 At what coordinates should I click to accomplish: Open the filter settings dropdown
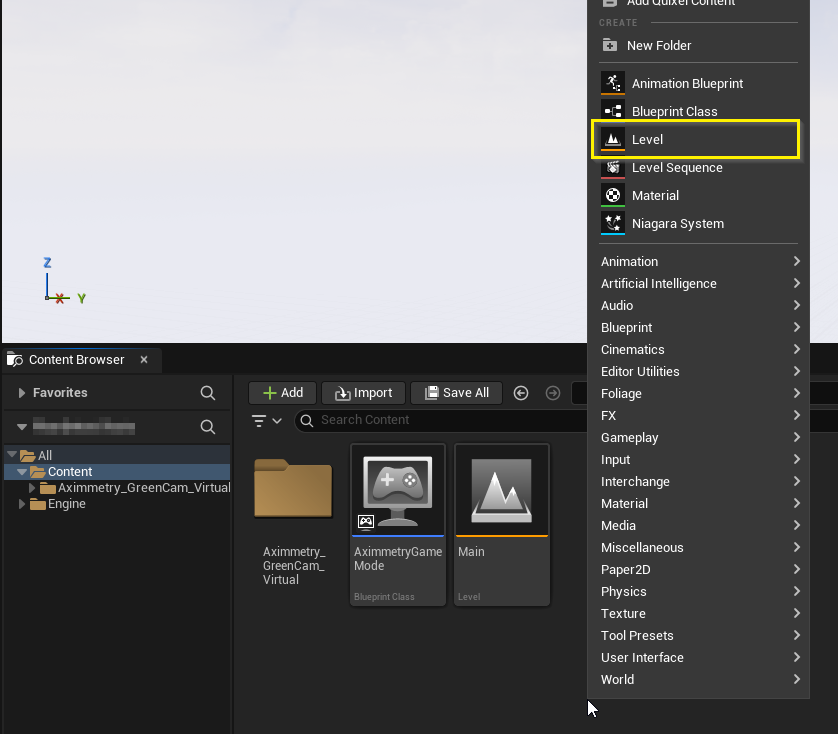pos(266,421)
